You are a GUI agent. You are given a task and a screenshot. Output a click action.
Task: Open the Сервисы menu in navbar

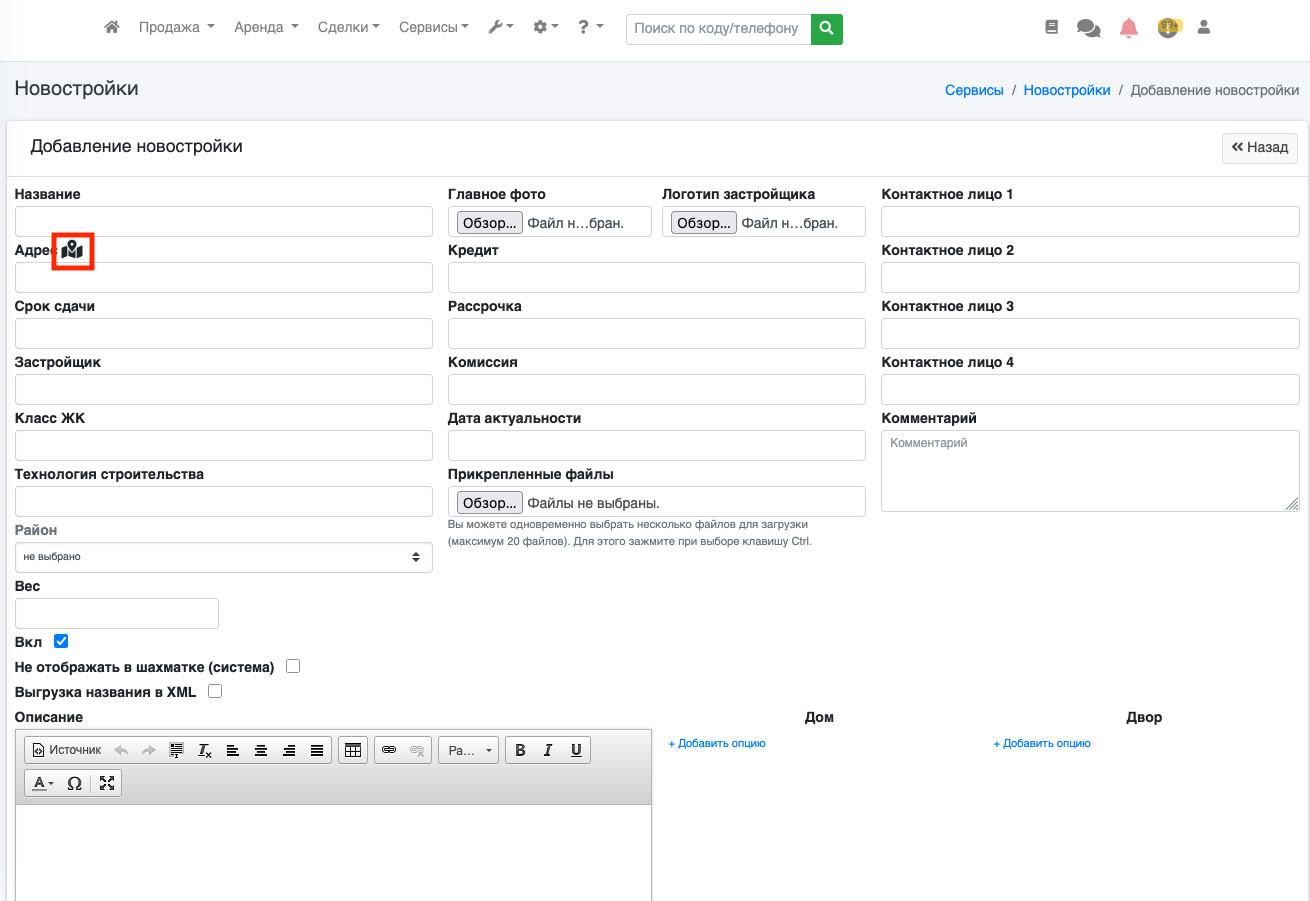pyautogui.click(x=433, y=28)
